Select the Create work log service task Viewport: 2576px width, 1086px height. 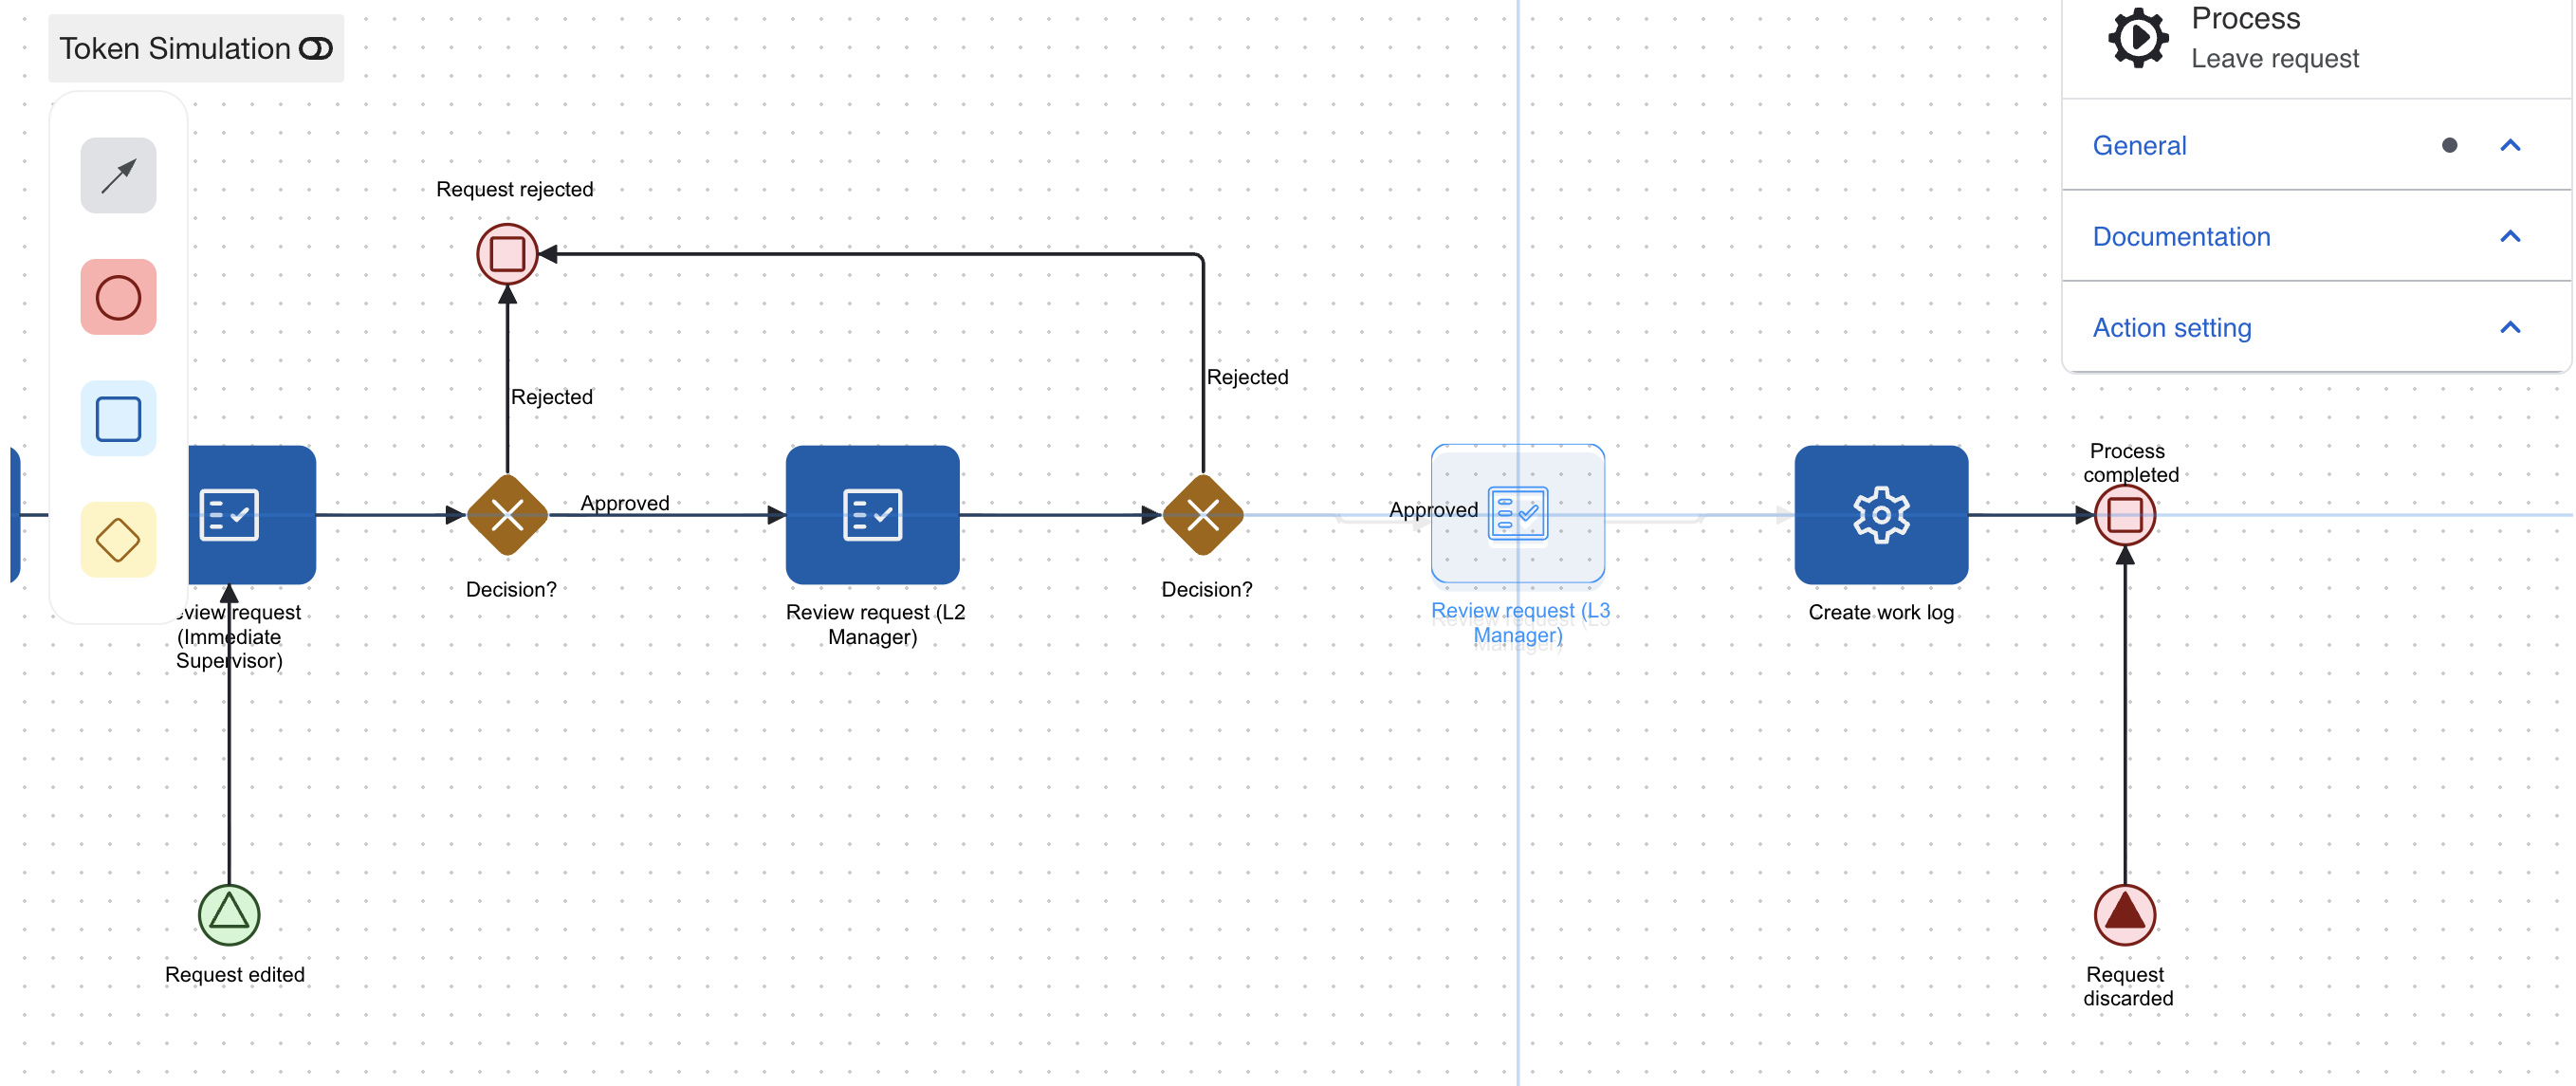pyautogui.click(x=1881, y=515)
